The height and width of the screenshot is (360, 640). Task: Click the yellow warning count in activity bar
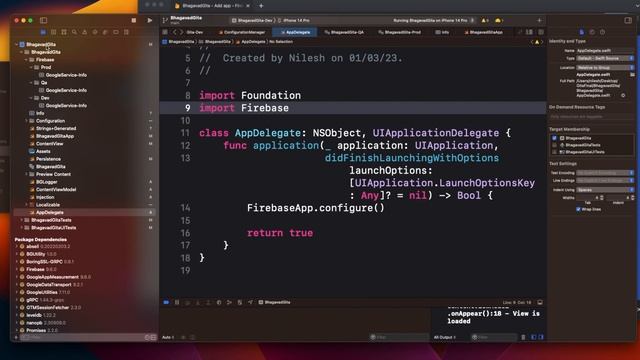pyautogui.click(x=485, y=20)
